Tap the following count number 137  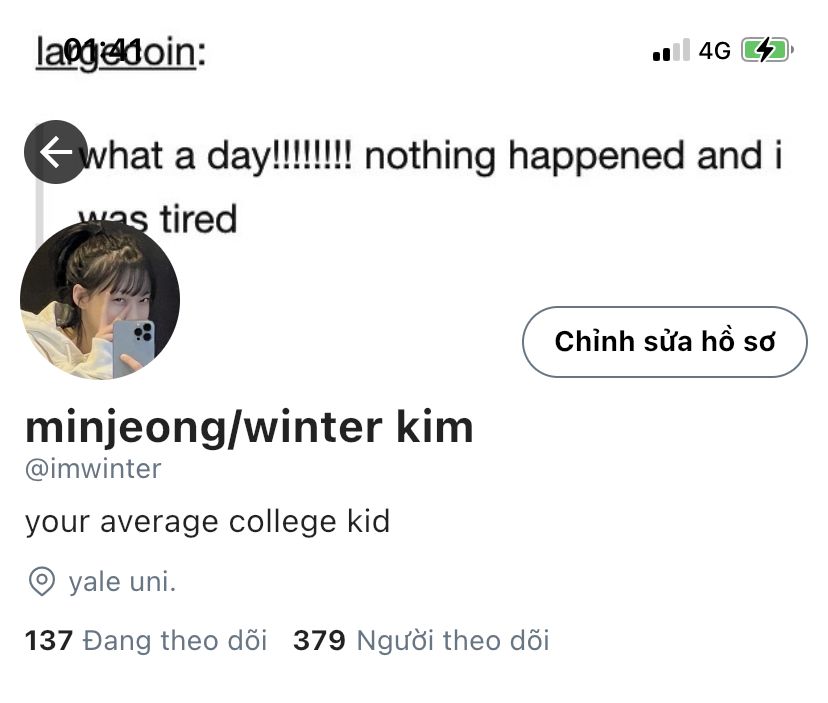49,640
